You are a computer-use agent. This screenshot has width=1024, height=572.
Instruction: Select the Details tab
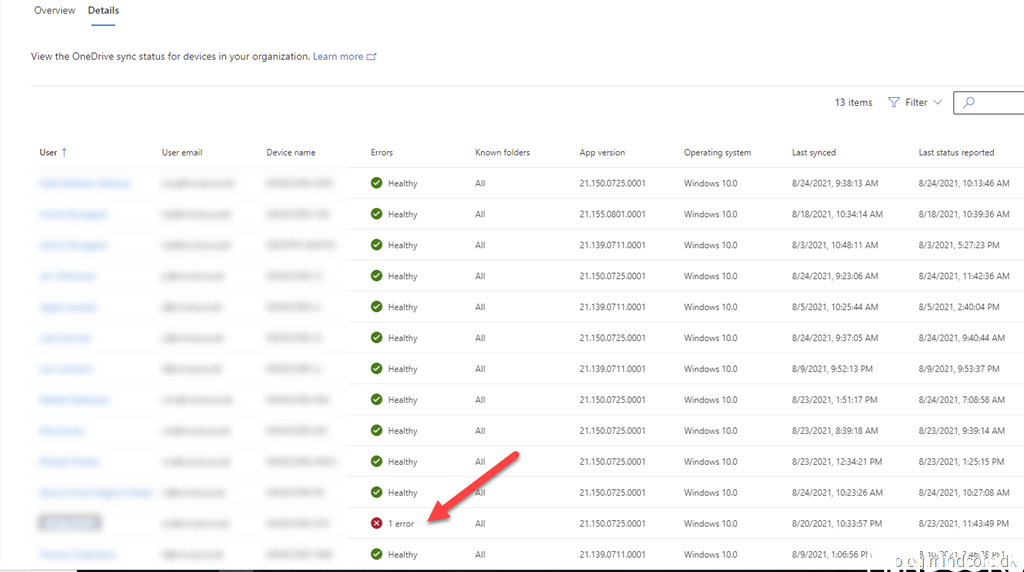(103, 10)
